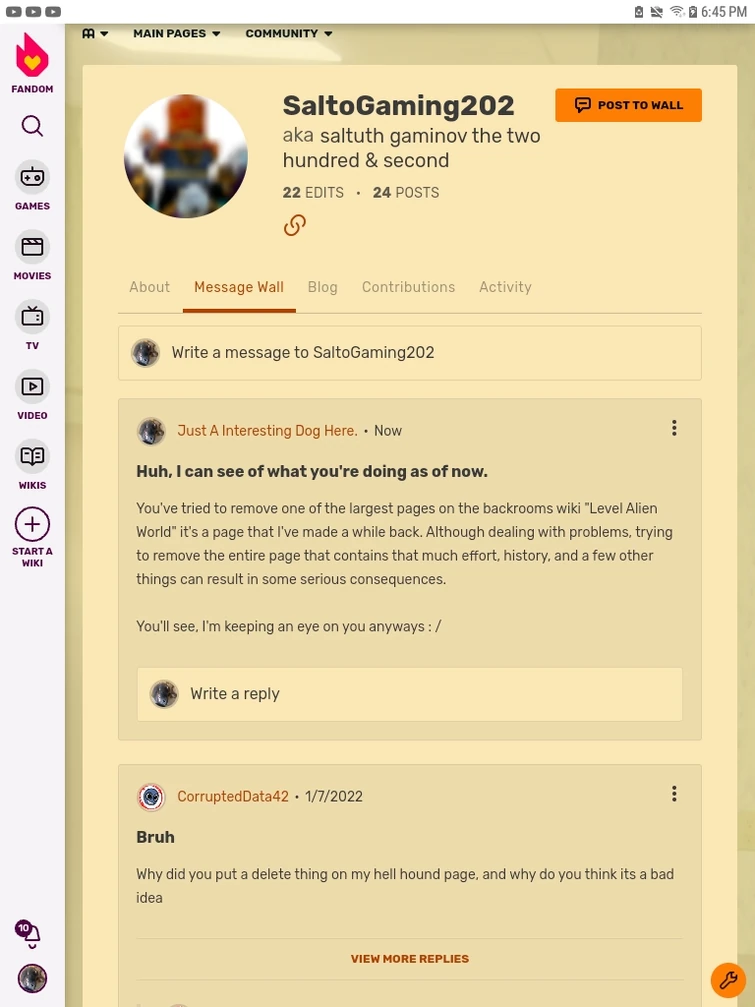Open the Movies section icon

point(32,247)
